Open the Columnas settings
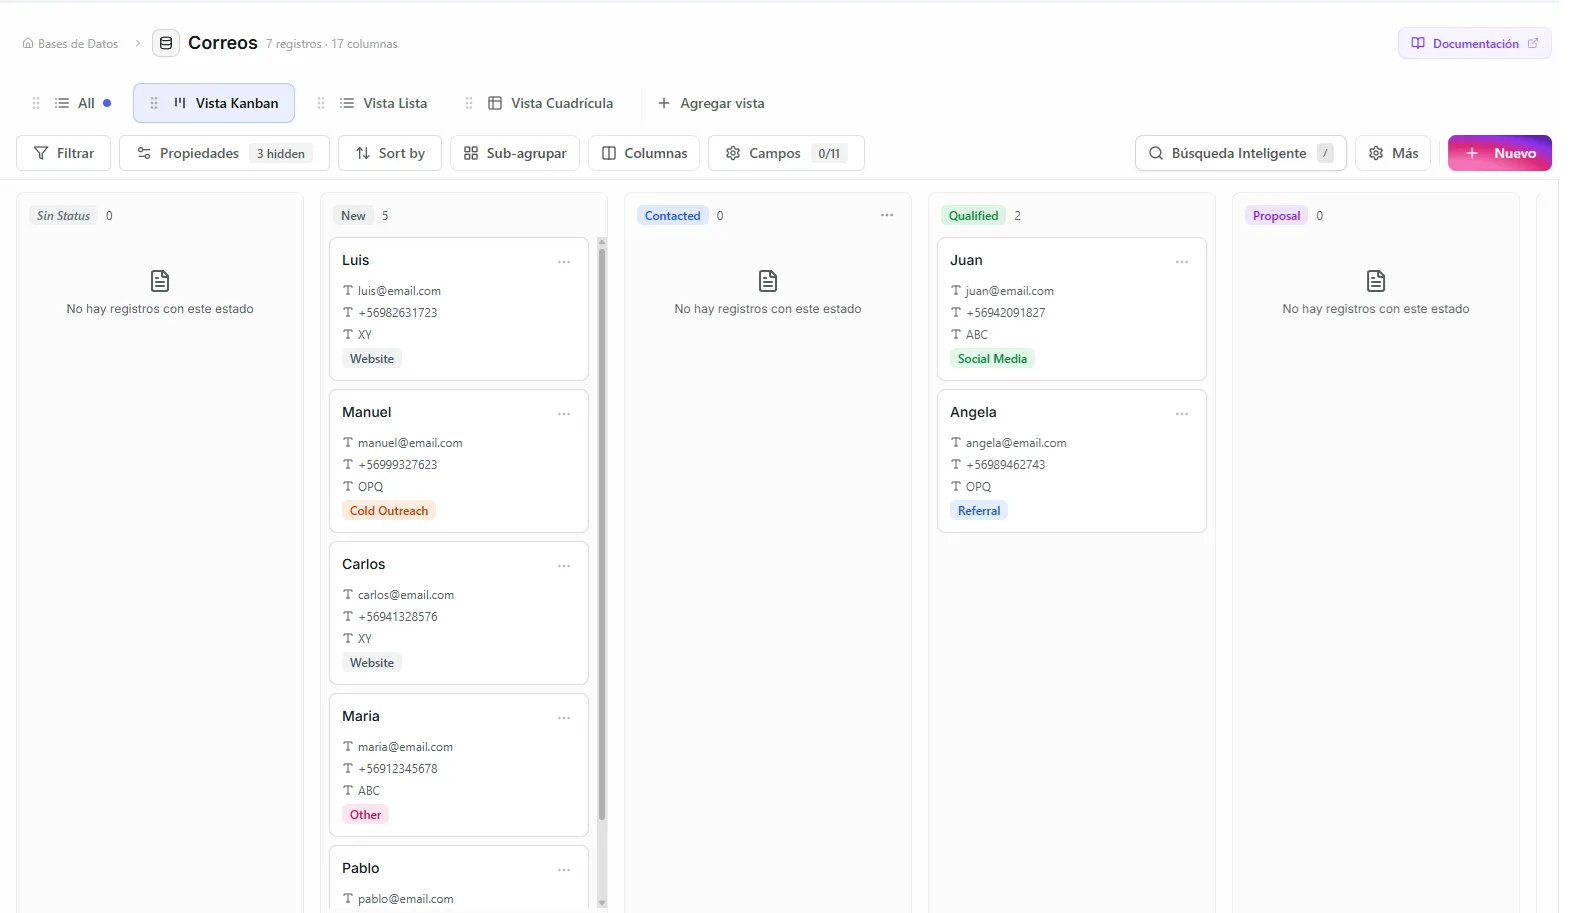Viewport: 1574px width, 913px height. (x=645, y=153)
